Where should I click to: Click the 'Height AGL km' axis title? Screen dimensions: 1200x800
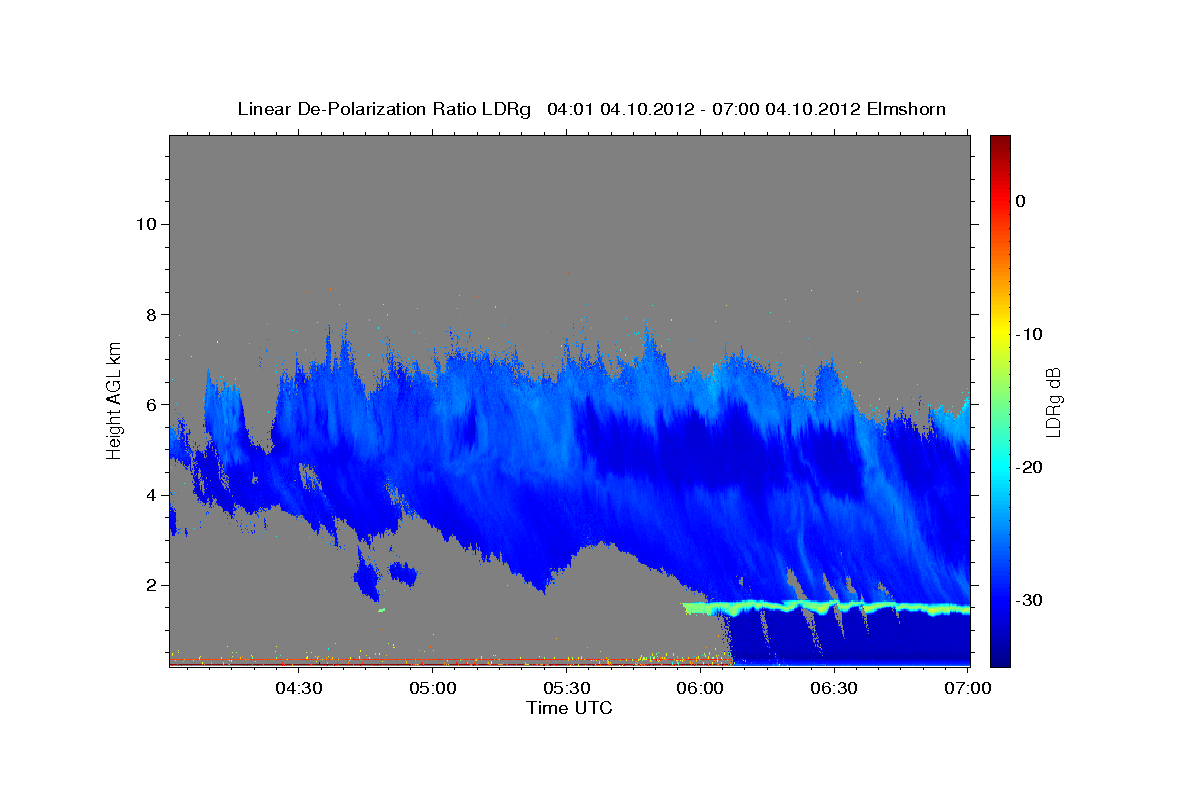tap(115, 400)
